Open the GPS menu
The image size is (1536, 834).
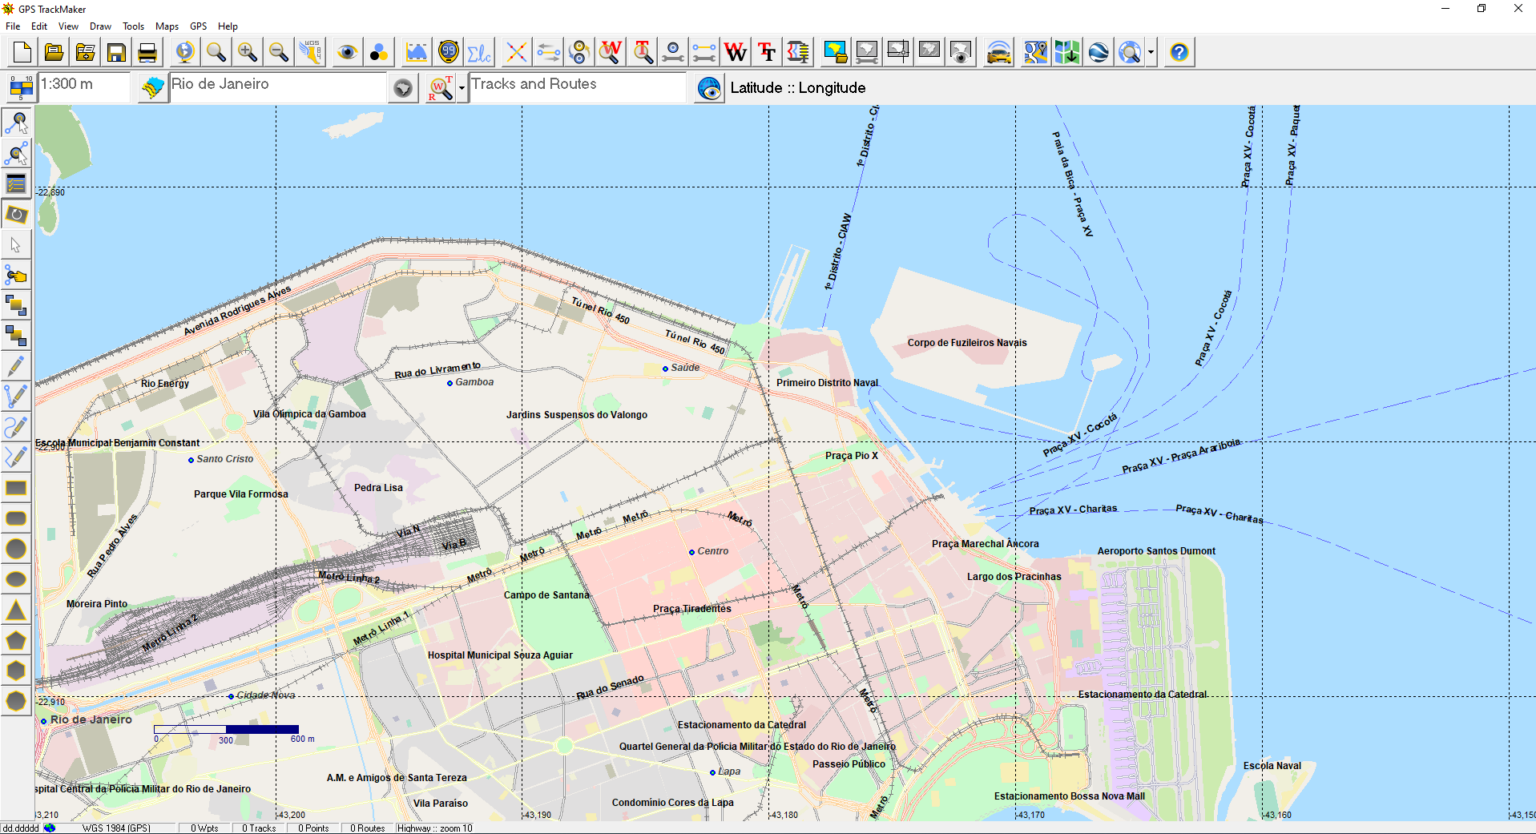pyautogui.click(x=198, y=26)
